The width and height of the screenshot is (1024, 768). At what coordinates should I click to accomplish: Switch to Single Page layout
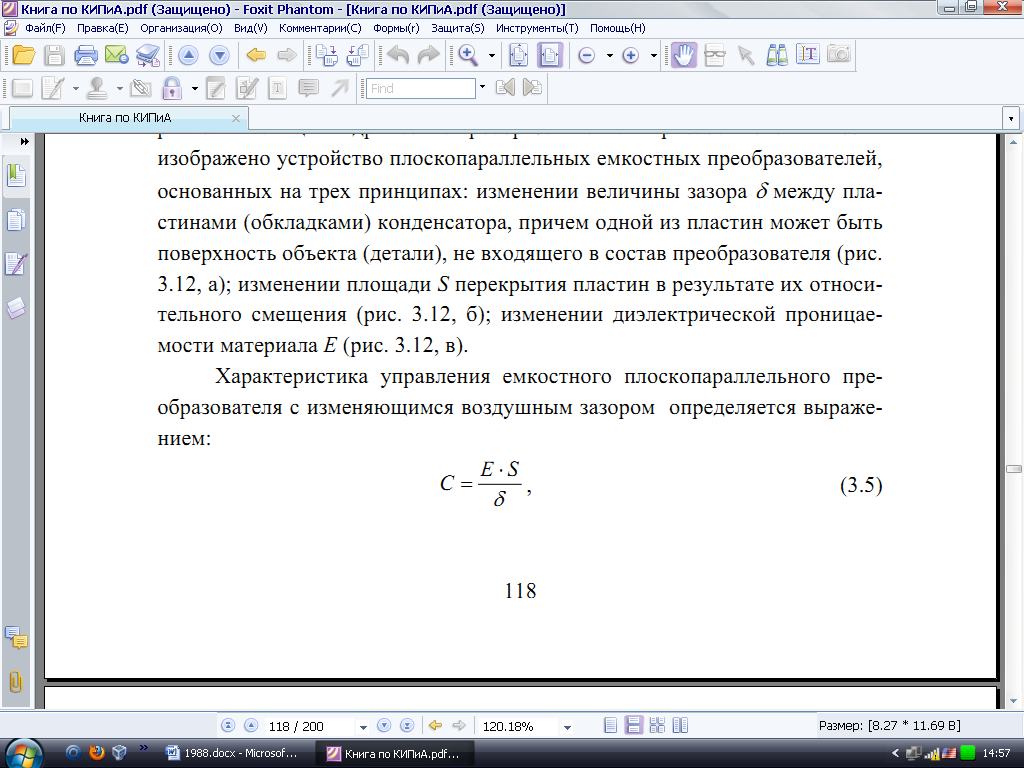point(611,726)
